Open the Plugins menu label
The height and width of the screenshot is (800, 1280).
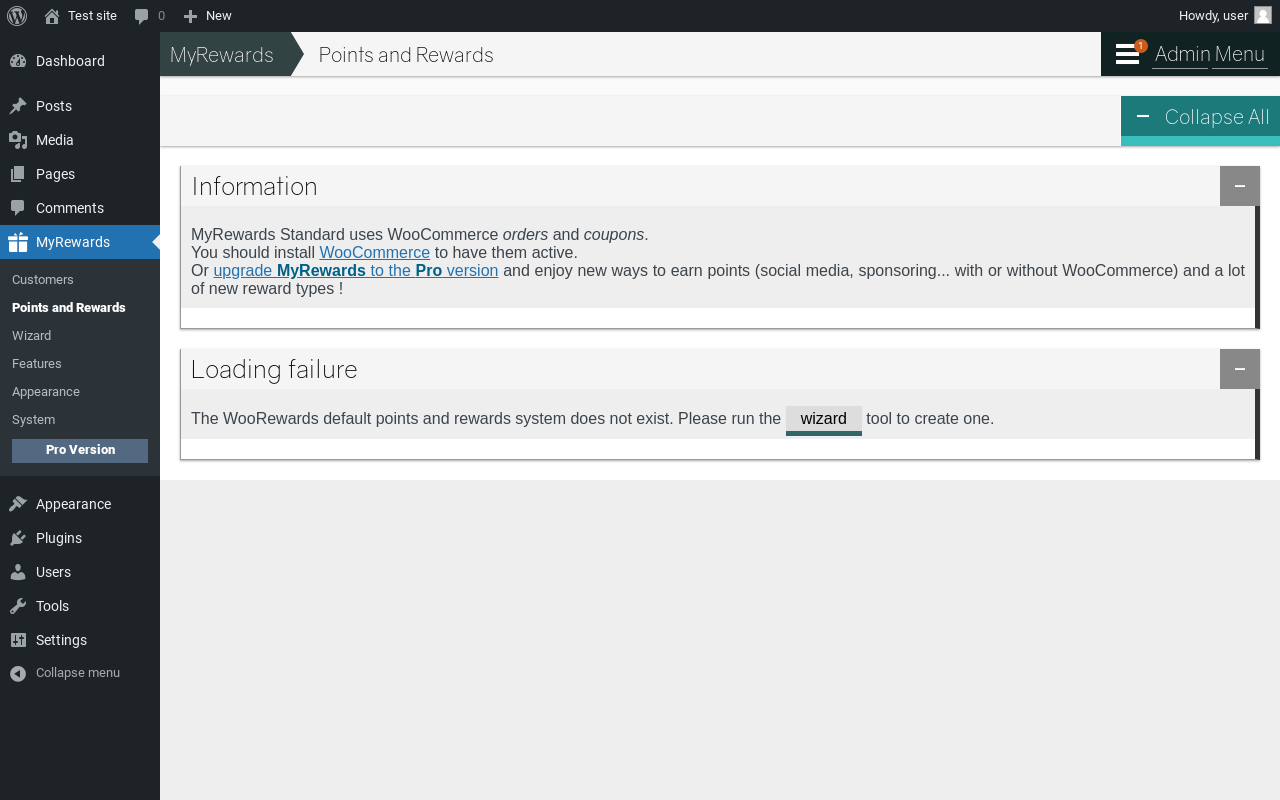click(59, 538)
